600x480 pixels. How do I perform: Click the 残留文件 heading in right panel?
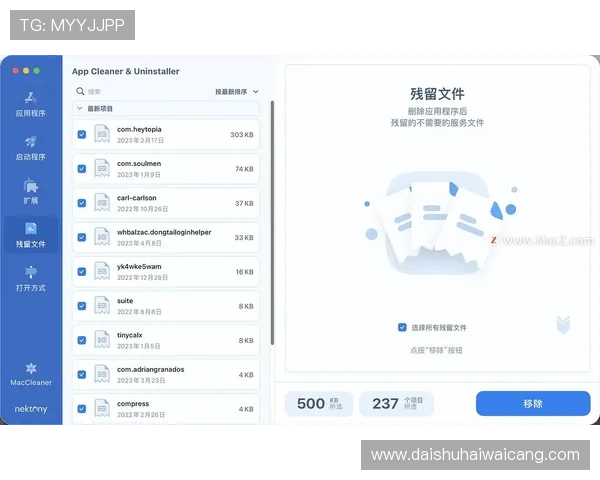[x=437, y=94]
